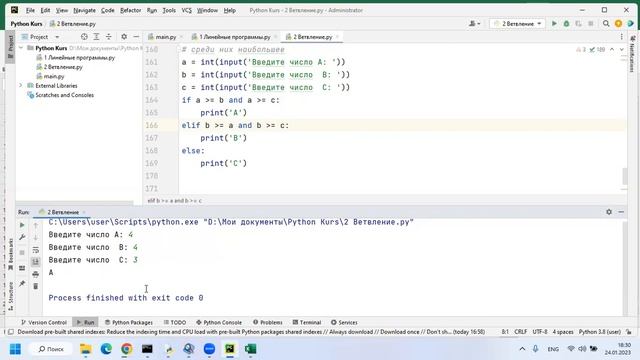Image resolution: width=640 pixels, height=360 pixels.
Task: Open the Refactor menu
Action: 130,10
